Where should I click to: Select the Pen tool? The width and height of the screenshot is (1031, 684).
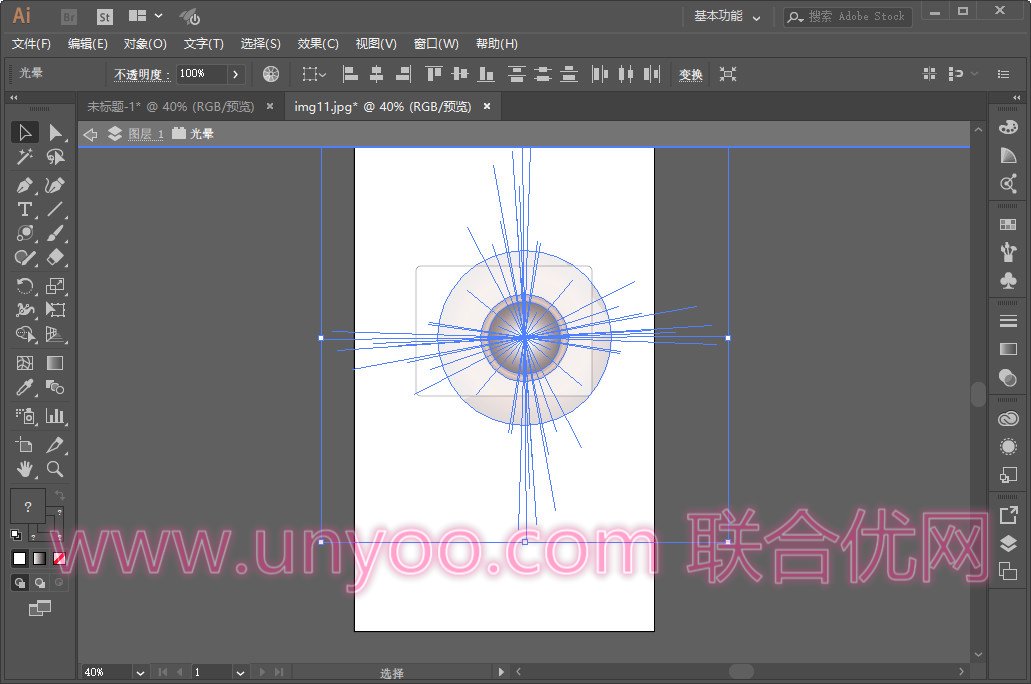(x=25, y=185)
